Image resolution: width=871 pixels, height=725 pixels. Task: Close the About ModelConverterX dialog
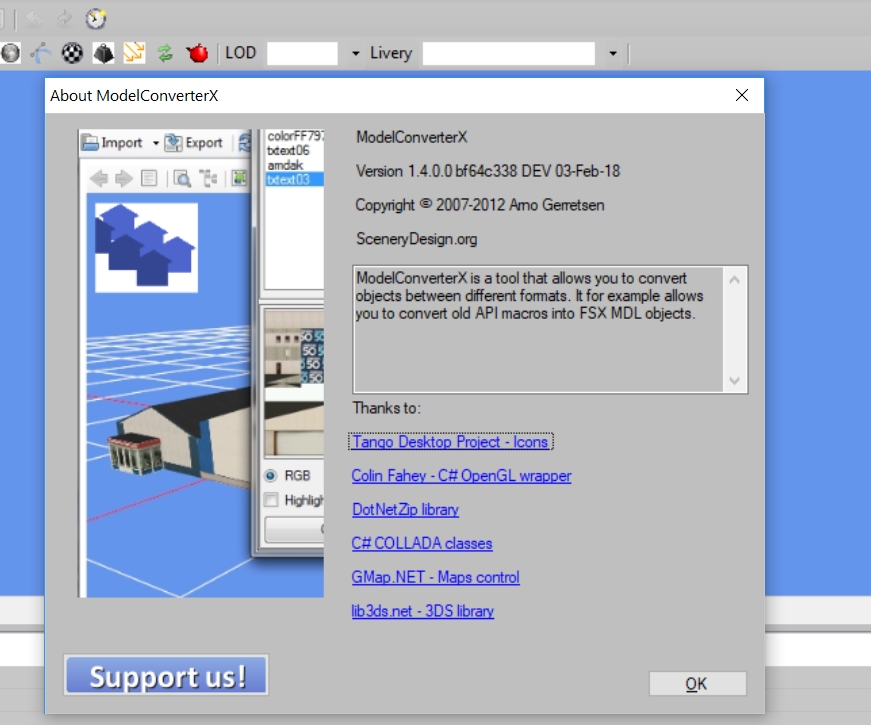point(742,95)
